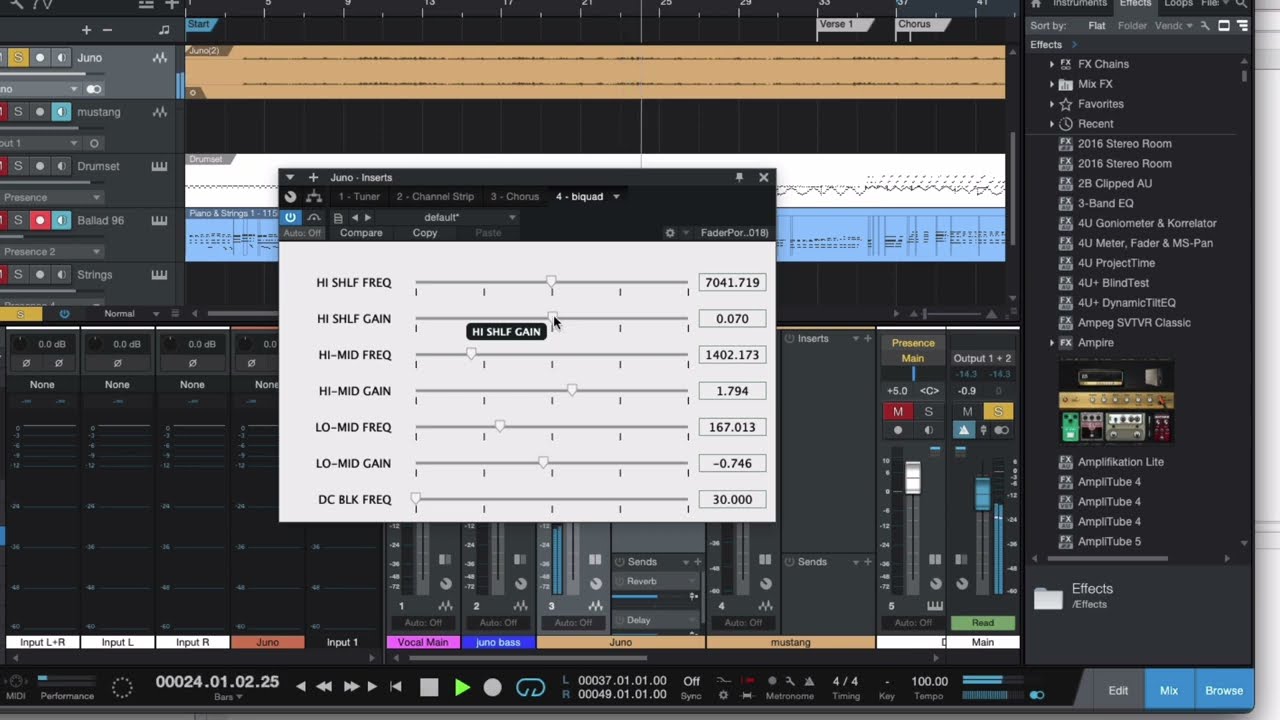Add insert with plus in Juno Inserts header
1280x720 pixels.
point(313,177)
